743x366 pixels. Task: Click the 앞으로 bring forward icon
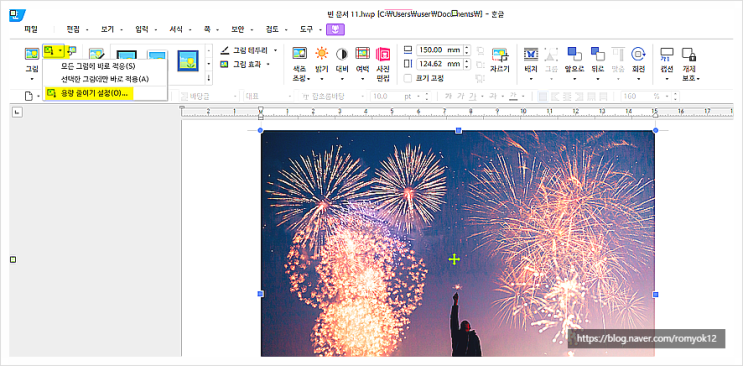pos(574,54)
